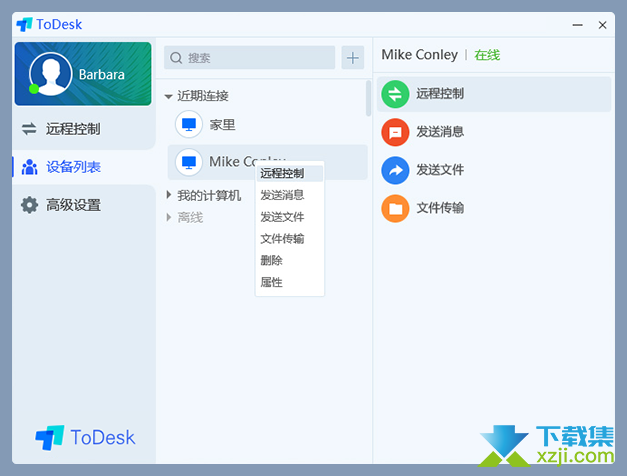Click the advanced settings gear icon
Screen dimensions: 627x476
30,205
